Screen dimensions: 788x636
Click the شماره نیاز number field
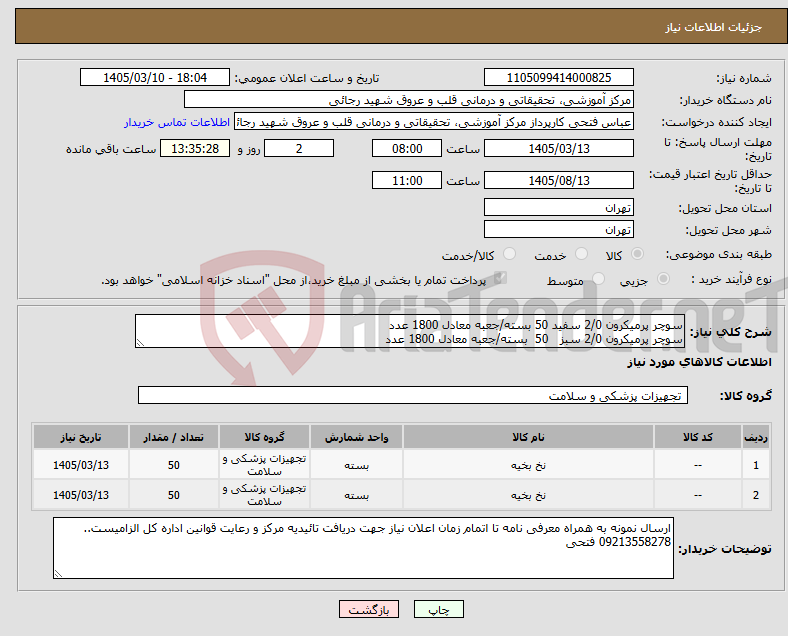[x=559, y=77]
